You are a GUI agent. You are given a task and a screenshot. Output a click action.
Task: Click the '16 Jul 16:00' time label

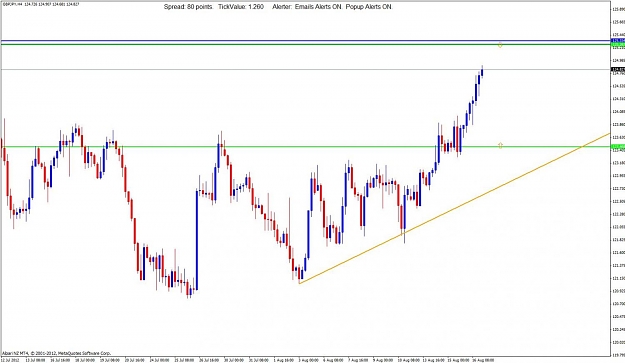coord(60,360)
